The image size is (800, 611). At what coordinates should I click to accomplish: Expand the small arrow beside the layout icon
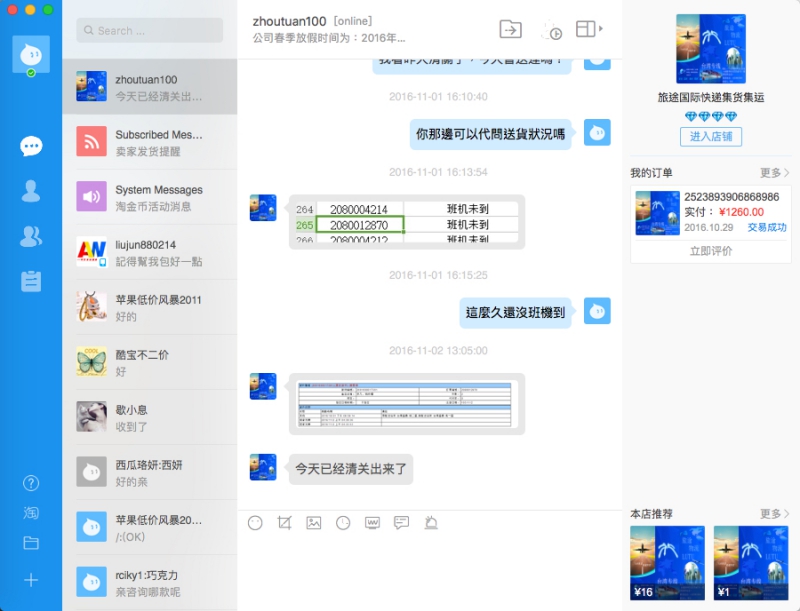(x=601, y=29)
